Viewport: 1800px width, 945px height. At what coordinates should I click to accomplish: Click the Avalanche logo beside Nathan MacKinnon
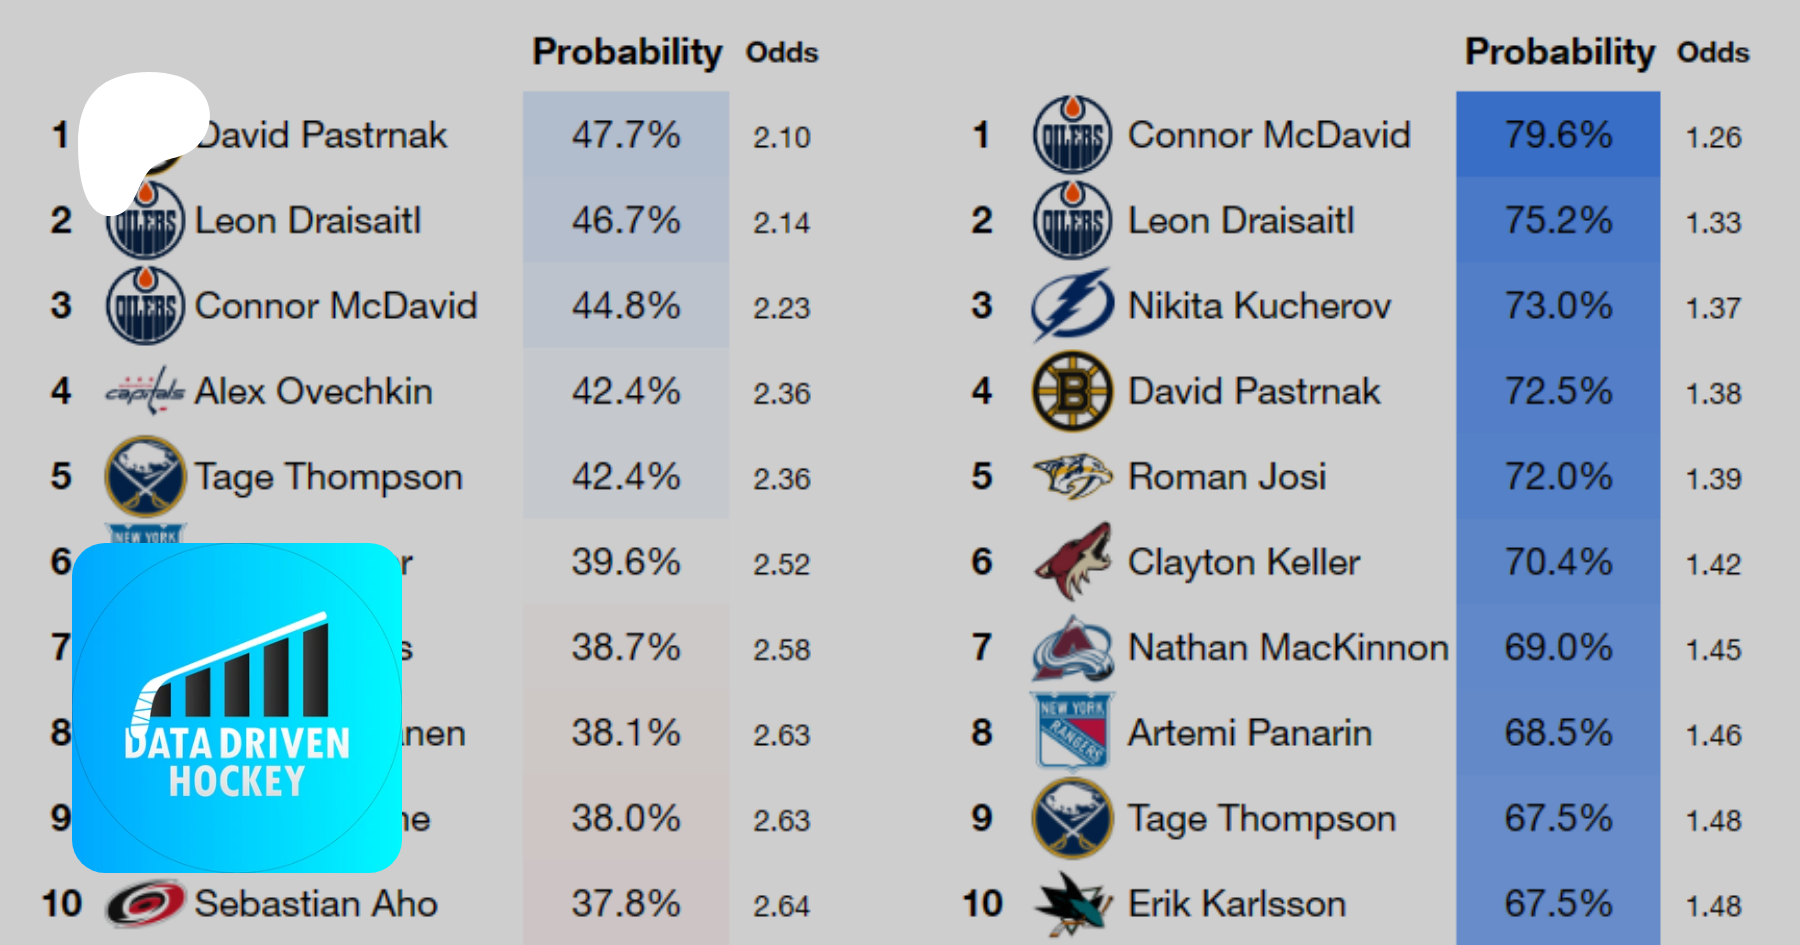[x=1072, y=648]
